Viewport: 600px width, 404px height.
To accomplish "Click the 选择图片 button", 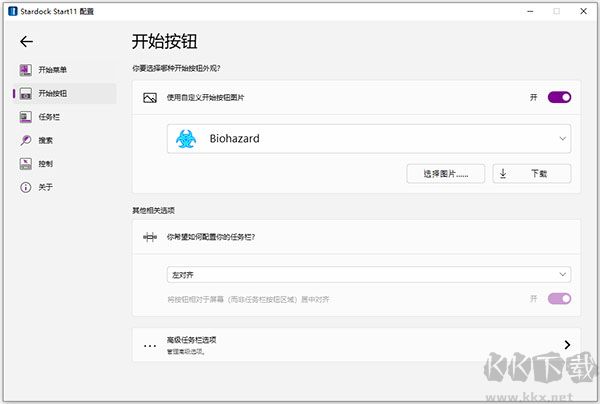I will (446, 174).
